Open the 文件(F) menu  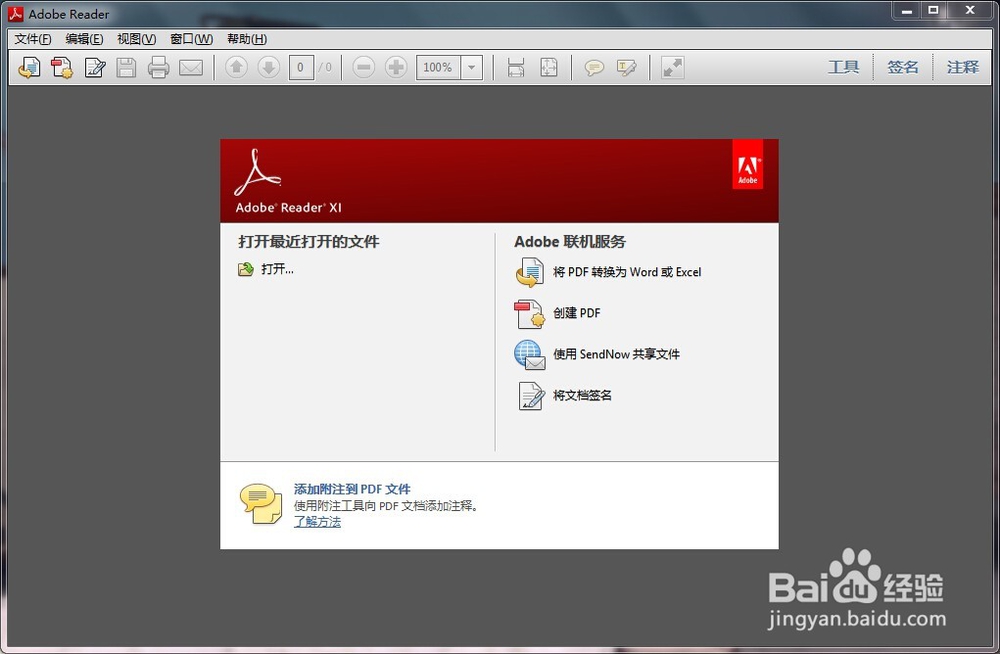pyautogui.click(x=33, y=39)
